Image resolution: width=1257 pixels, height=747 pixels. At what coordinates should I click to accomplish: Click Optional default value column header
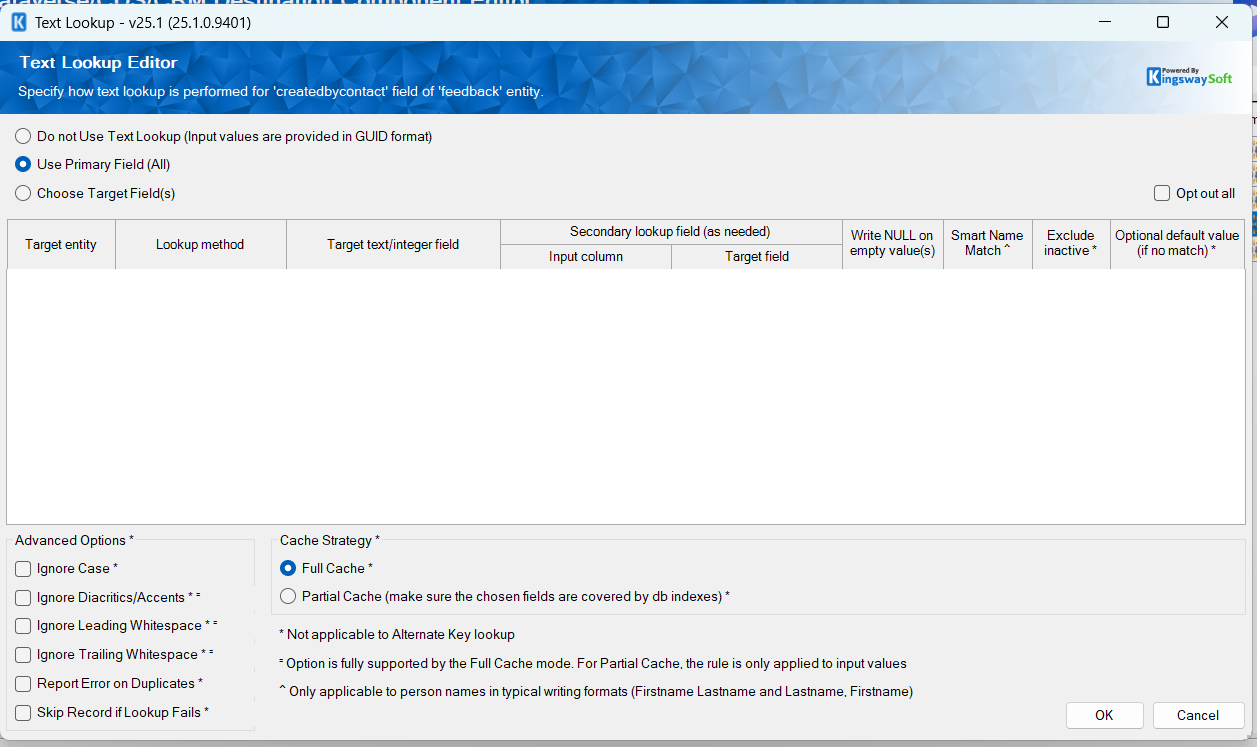pos(1177,245)
